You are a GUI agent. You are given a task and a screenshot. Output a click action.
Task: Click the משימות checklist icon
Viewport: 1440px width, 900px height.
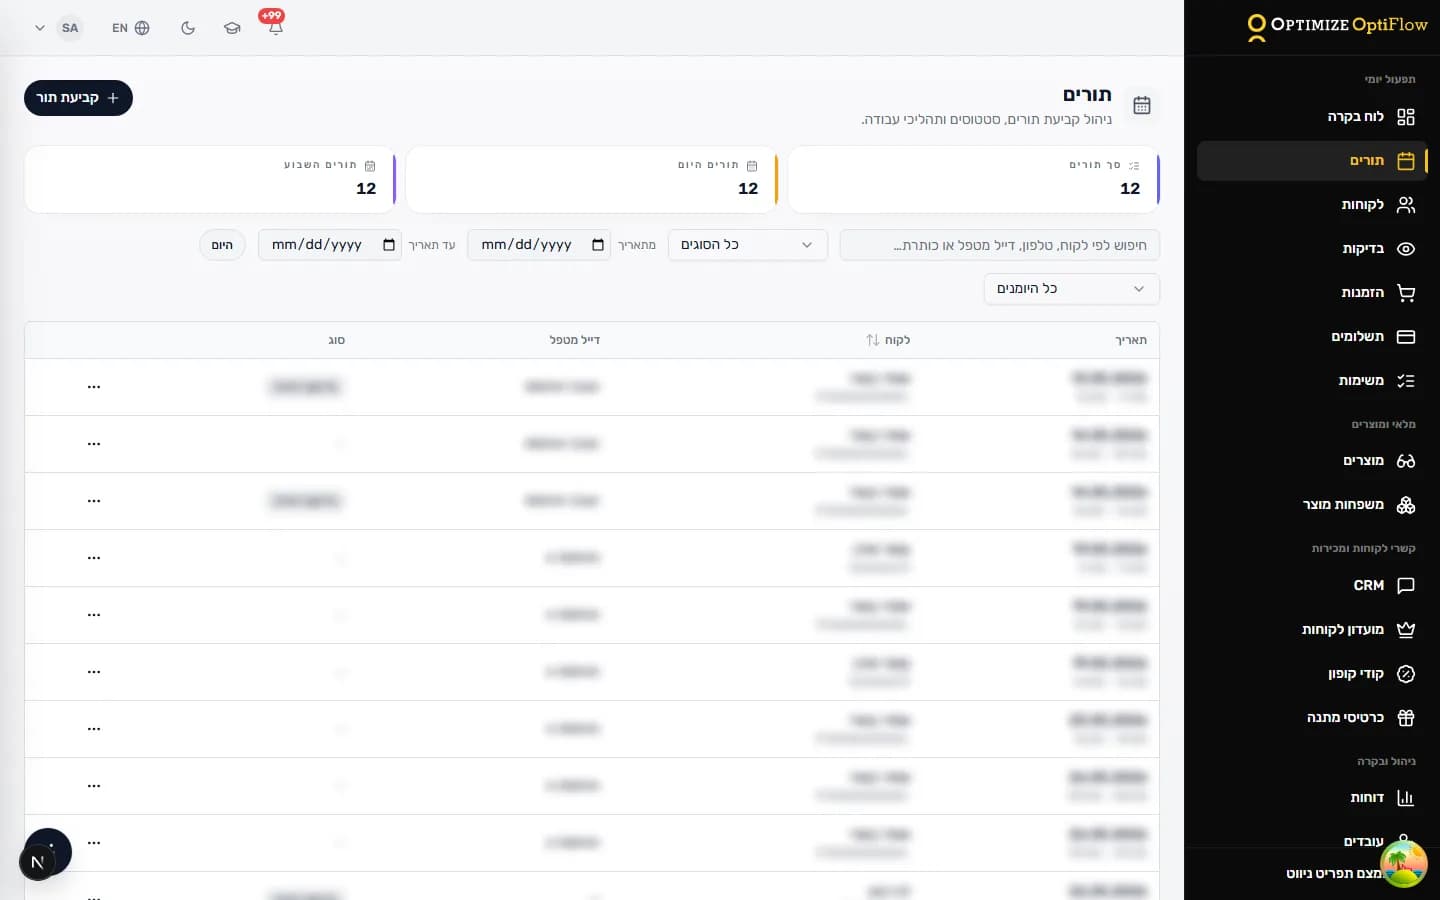1406,381
